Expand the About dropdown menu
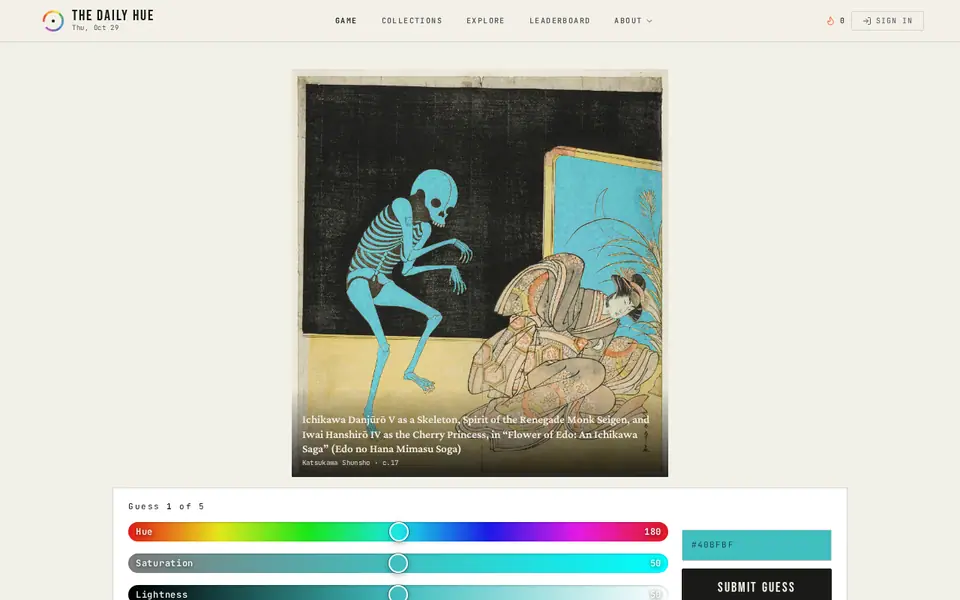This screenshot has height=600, width=960. click(x=633, y=21)
